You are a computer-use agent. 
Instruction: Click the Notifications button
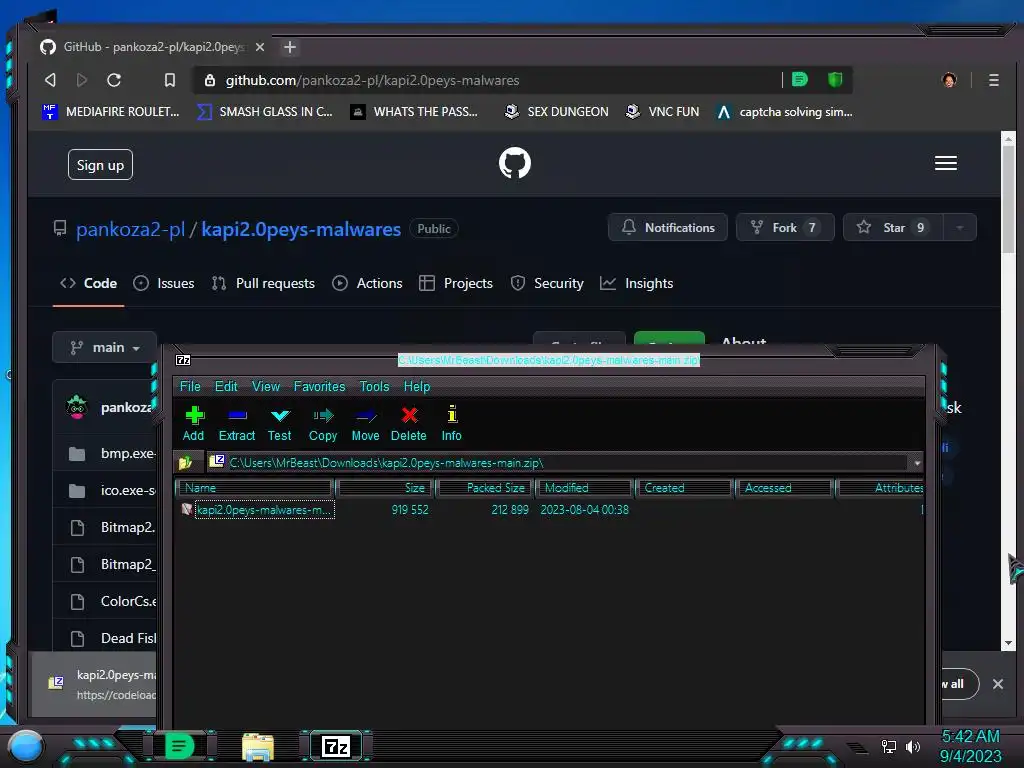(x=667, y=227)
